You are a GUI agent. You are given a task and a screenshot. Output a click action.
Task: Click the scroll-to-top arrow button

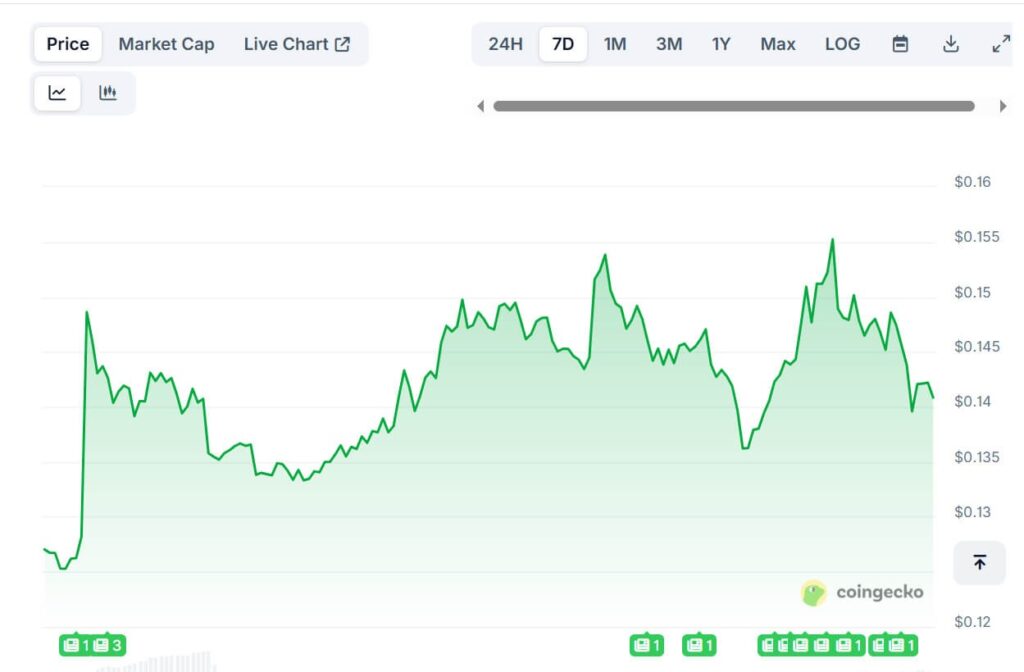click(x=979, y=563)
